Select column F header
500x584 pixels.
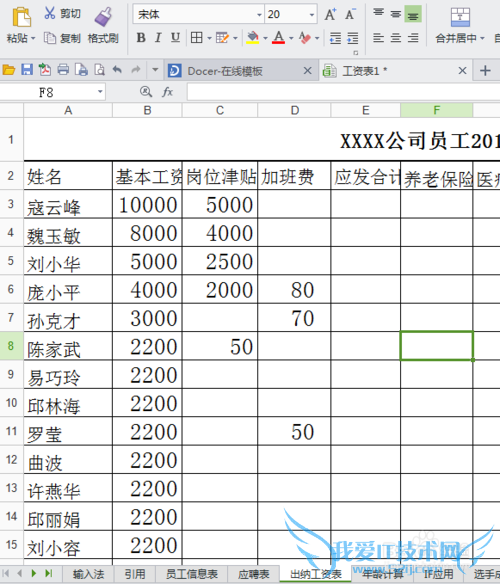[437, 110]
